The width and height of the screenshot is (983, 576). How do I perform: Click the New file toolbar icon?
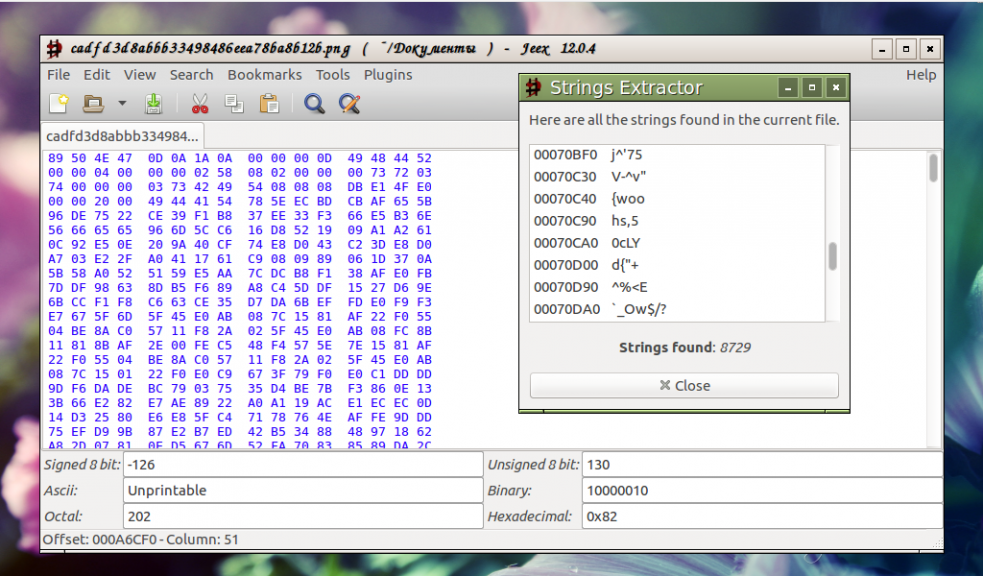[x=59, y=103]
